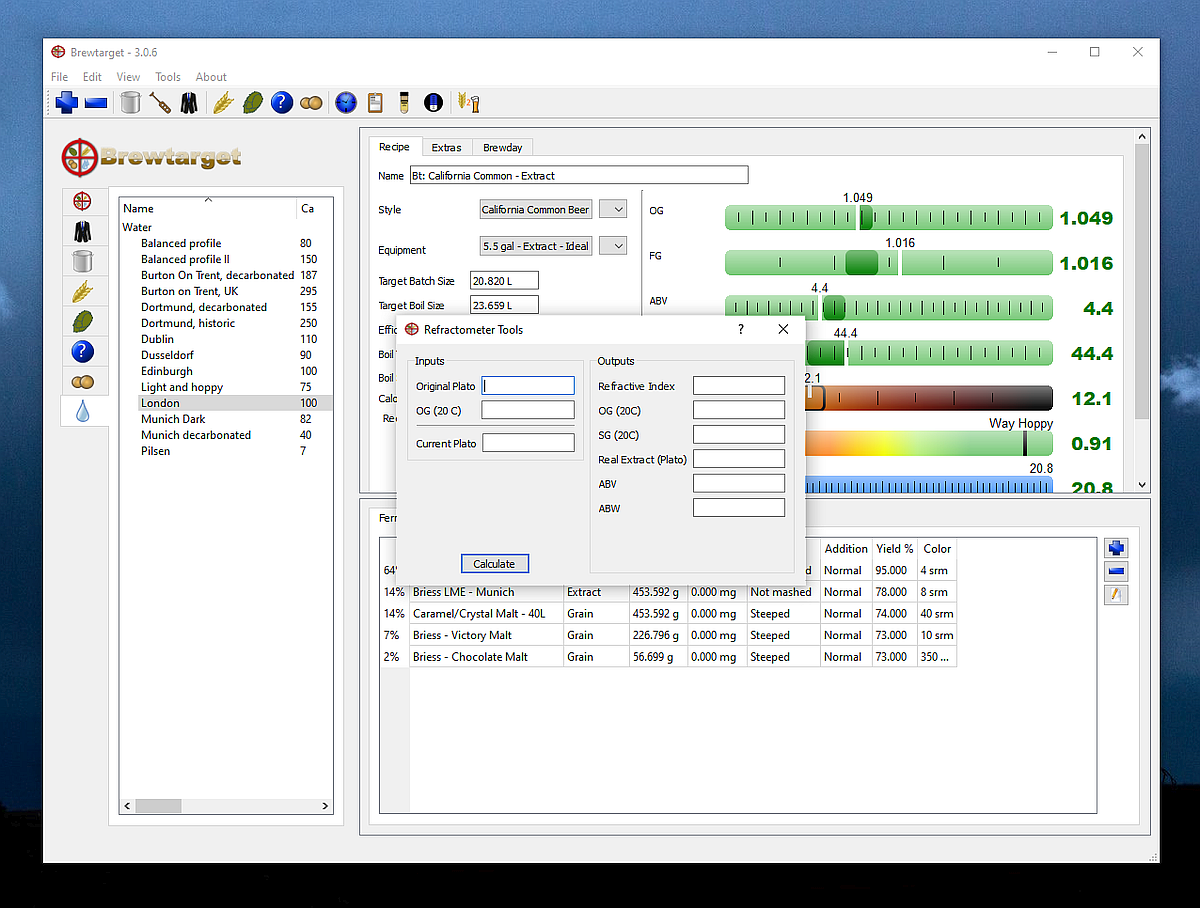The image size is (1200, 908).
Task: Click the recipe Name text field
Action: coord(578,175)
